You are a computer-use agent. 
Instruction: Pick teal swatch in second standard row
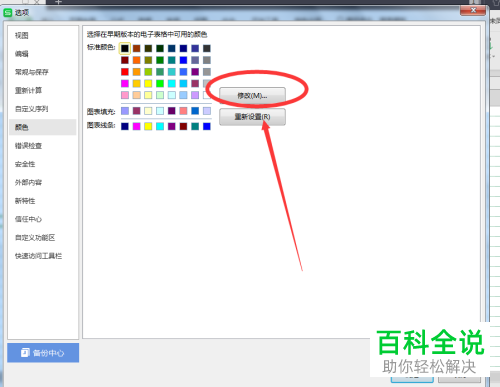(172, 60)
